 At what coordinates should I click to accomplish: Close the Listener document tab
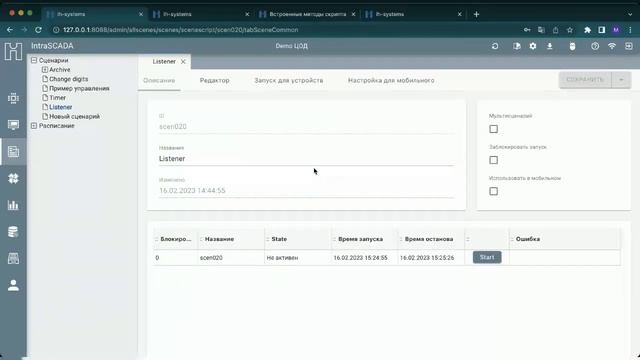point(183,62)
